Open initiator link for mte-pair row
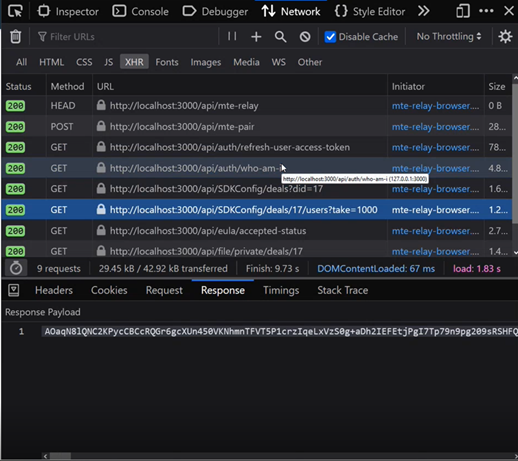 click(435, 127)
